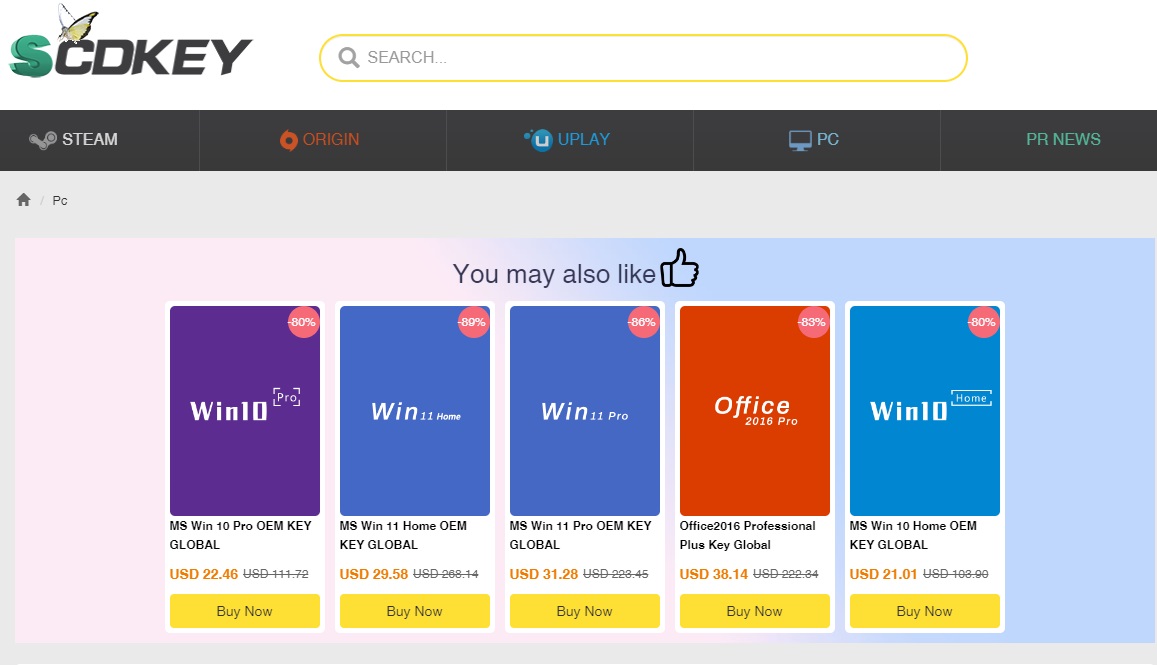The width and height of the screenshot is (1157, 665).
Task: Open the Office 2016 Pro product image
Action: tap(755, 410)
